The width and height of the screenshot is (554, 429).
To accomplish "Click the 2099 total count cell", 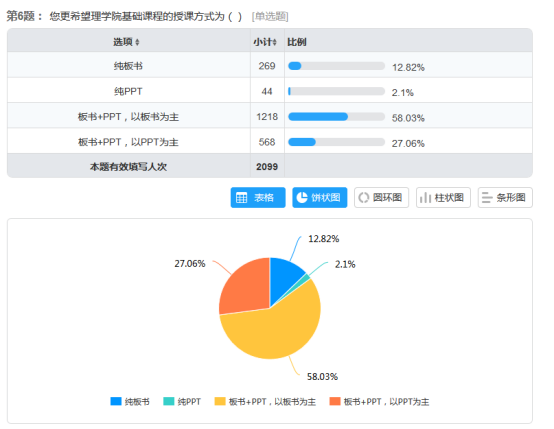I will 267,166.
